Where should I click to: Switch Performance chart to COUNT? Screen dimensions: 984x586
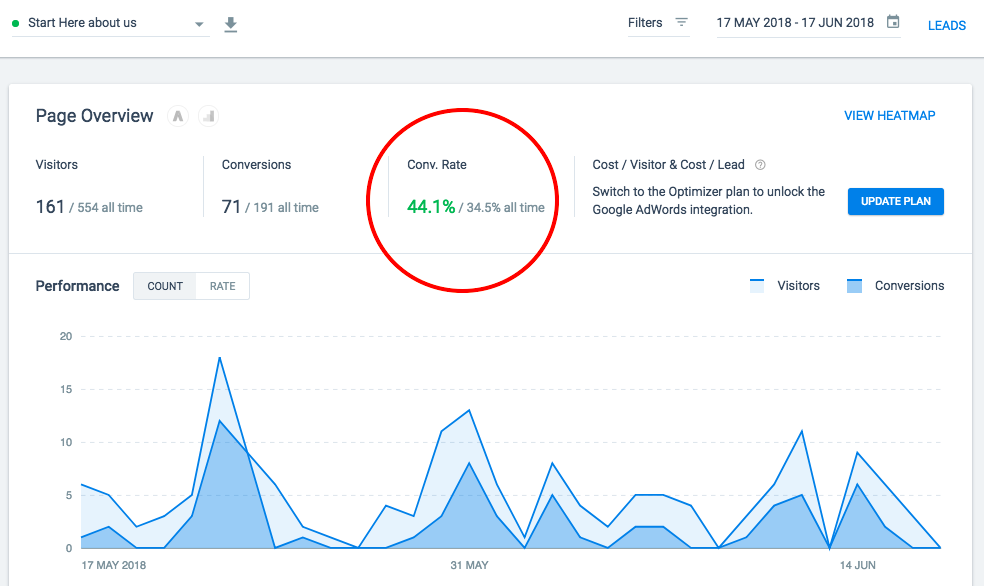point(165,286)
